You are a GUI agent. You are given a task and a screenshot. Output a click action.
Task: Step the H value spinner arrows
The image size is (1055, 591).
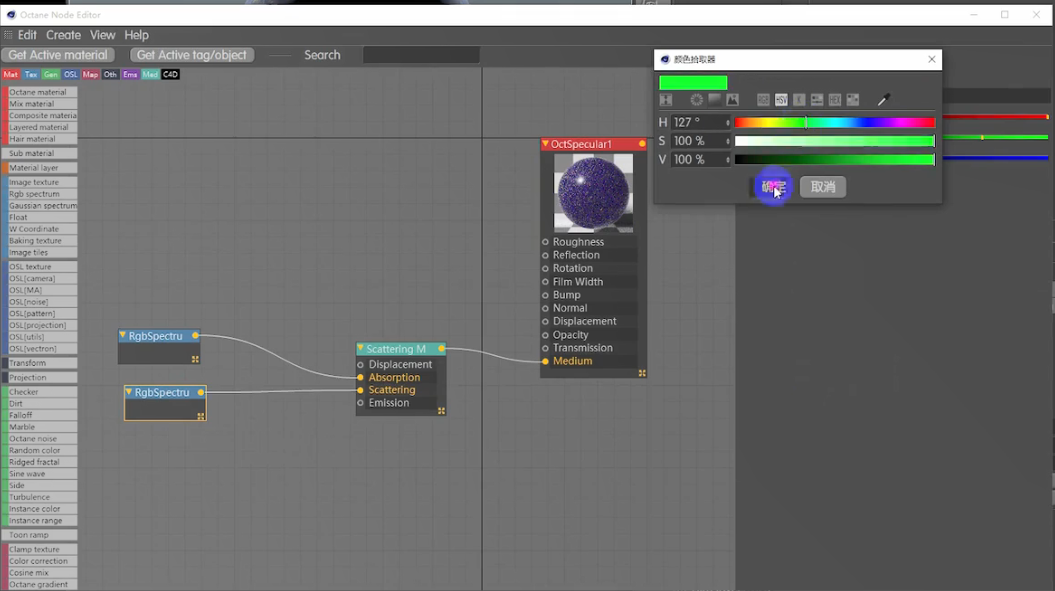(727, 123)
